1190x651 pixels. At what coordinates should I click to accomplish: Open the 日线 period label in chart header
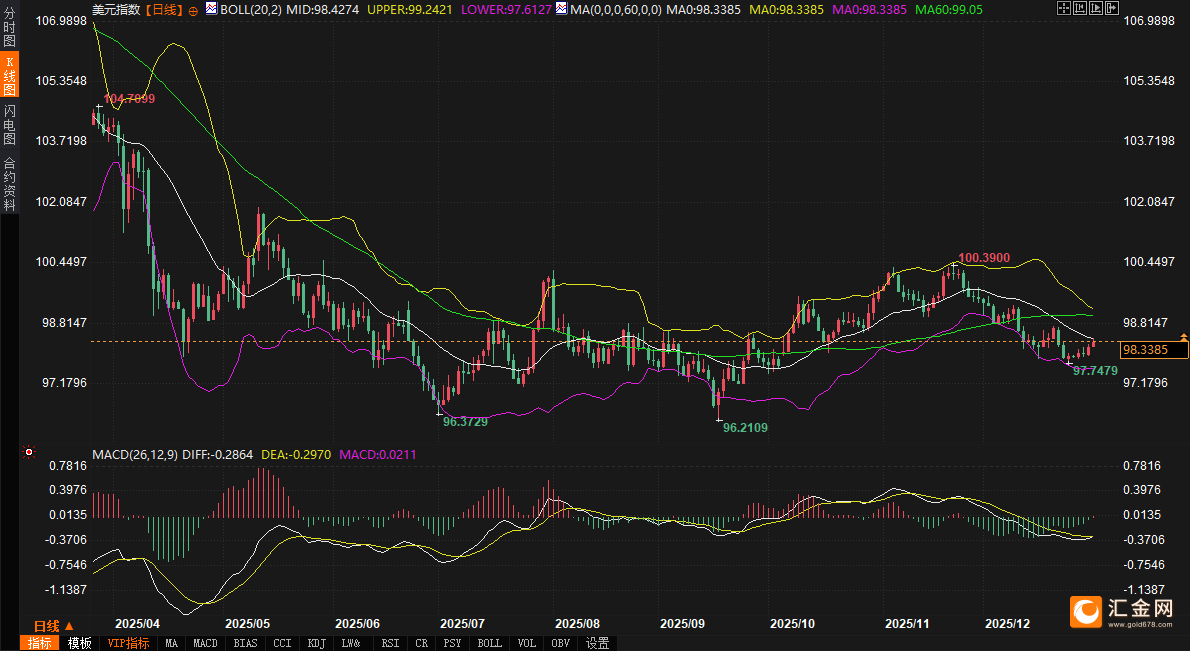click(x=164, y=9)
